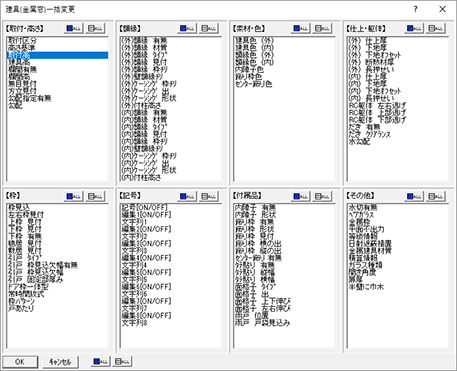457x371 pixels.
Task: Confirm with the OK button
Action: click(20, 362)
